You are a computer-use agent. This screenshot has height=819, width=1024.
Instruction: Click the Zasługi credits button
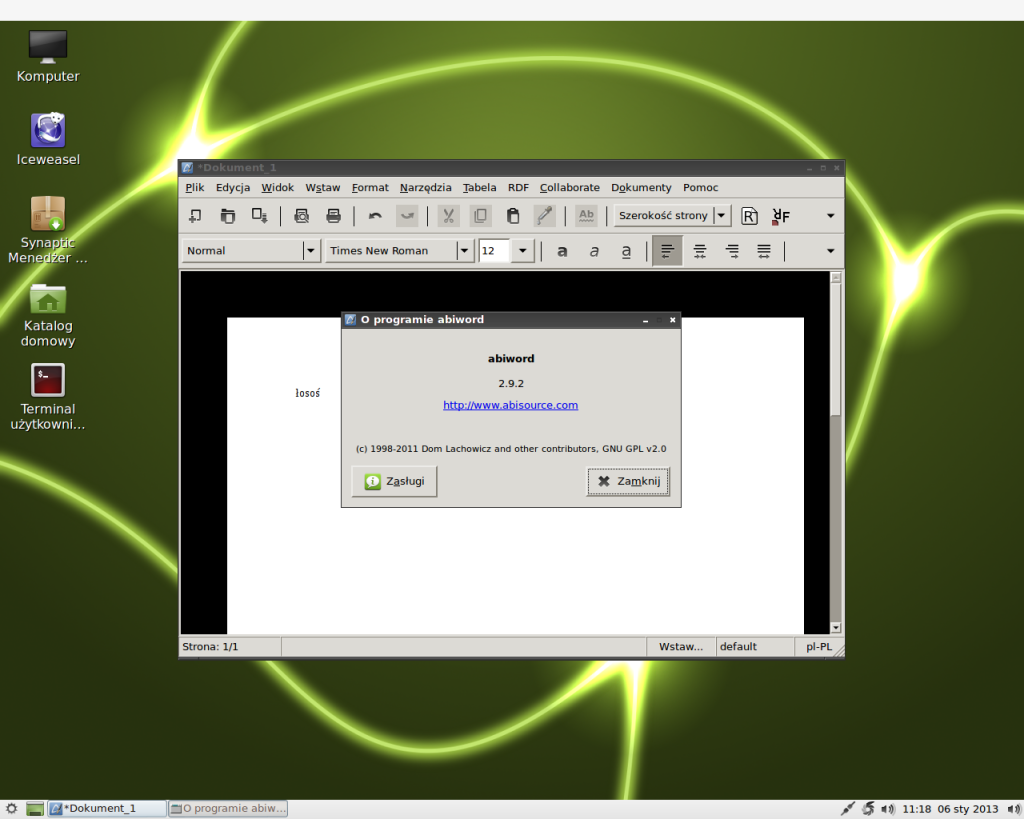click(x=394, y=481)
